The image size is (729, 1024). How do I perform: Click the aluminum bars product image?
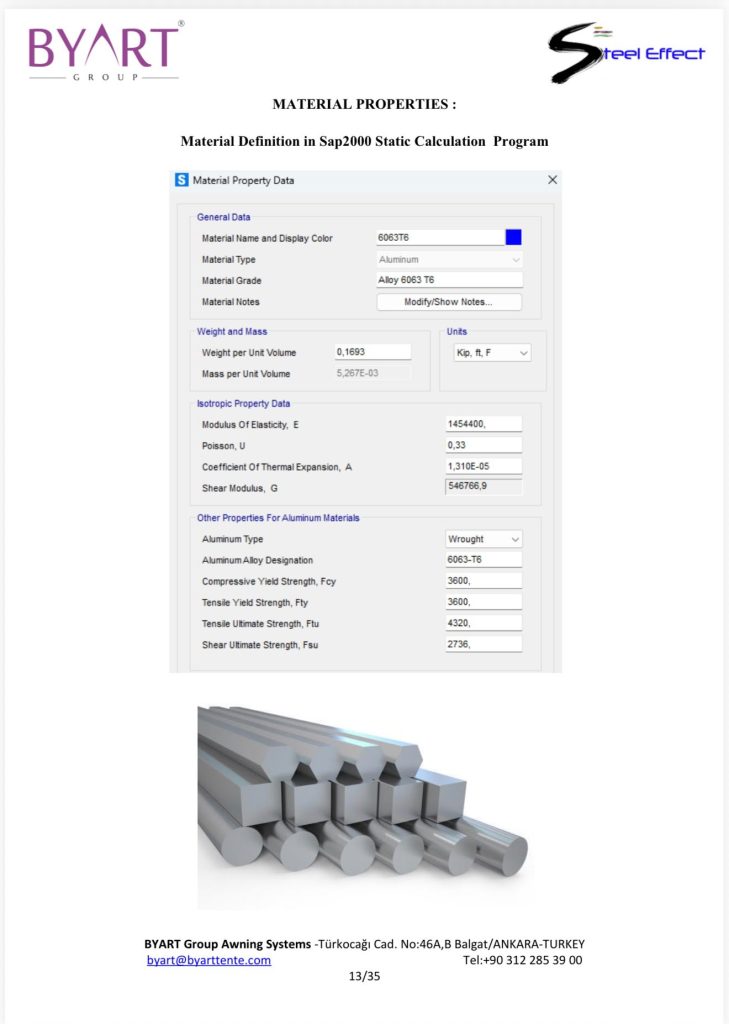[364, 807]
